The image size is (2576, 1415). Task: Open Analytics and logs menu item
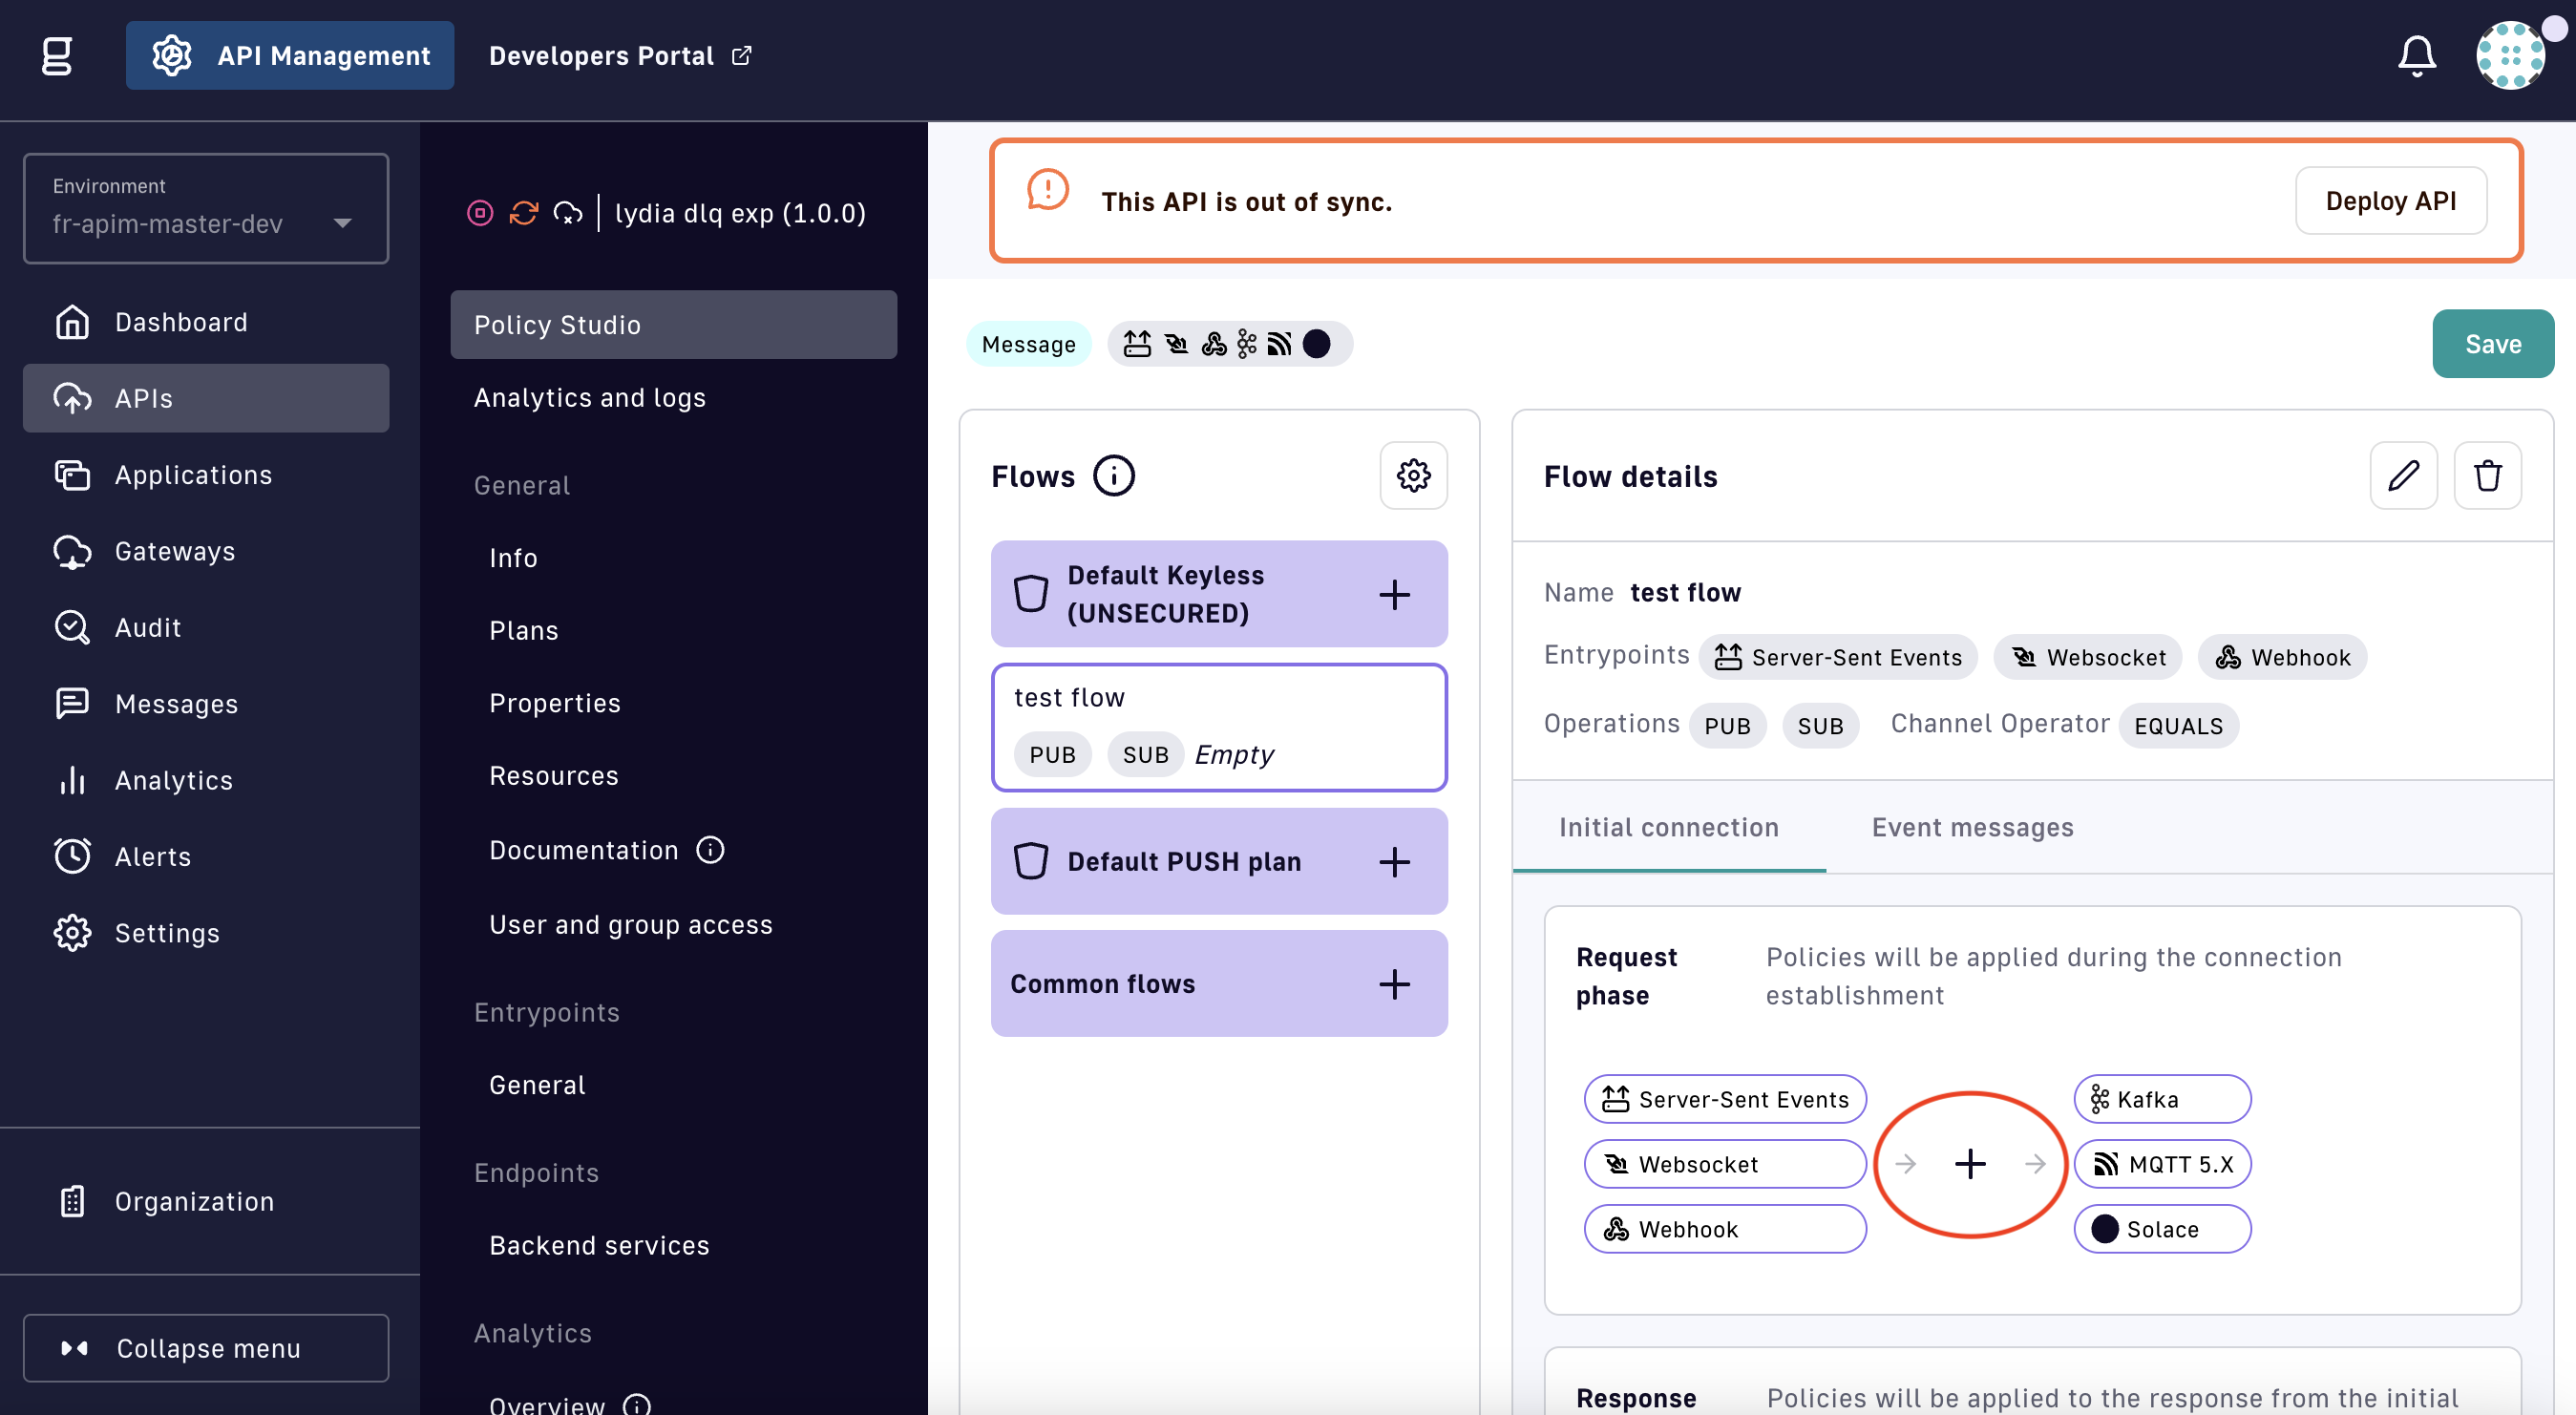click(589, 398)
